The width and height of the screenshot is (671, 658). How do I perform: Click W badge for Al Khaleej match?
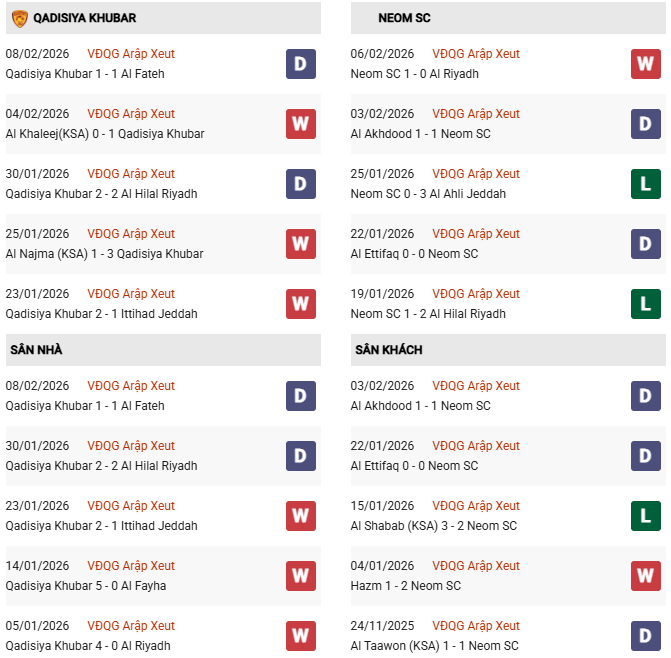(301, 124)
